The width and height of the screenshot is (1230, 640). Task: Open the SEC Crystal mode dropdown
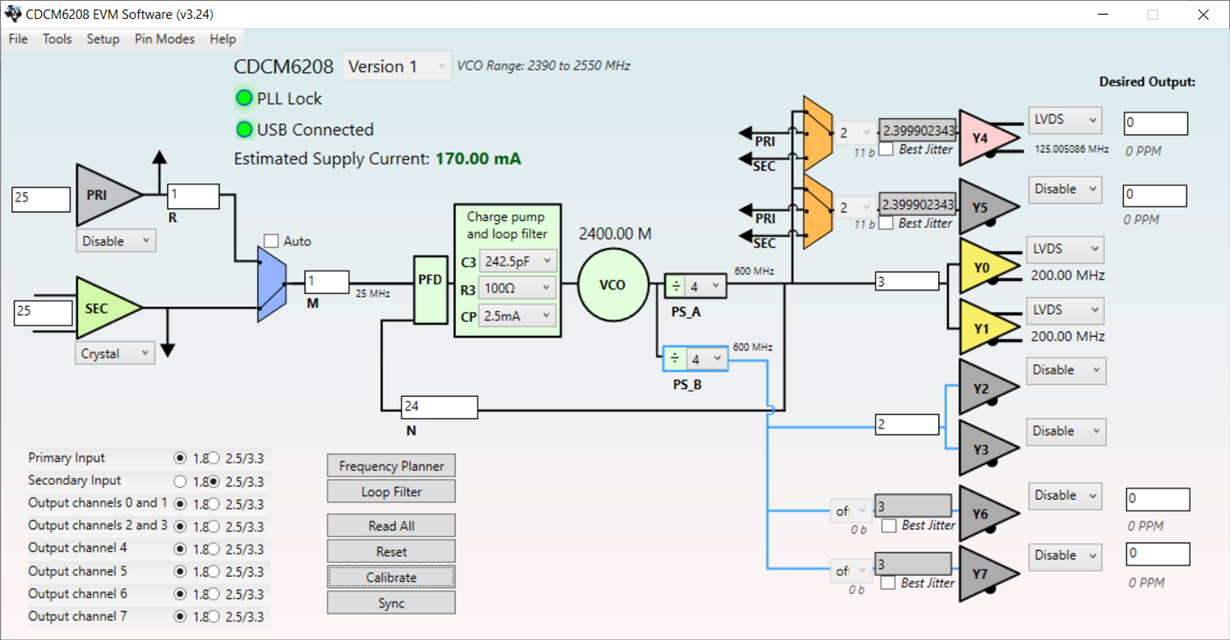point(116,353)
